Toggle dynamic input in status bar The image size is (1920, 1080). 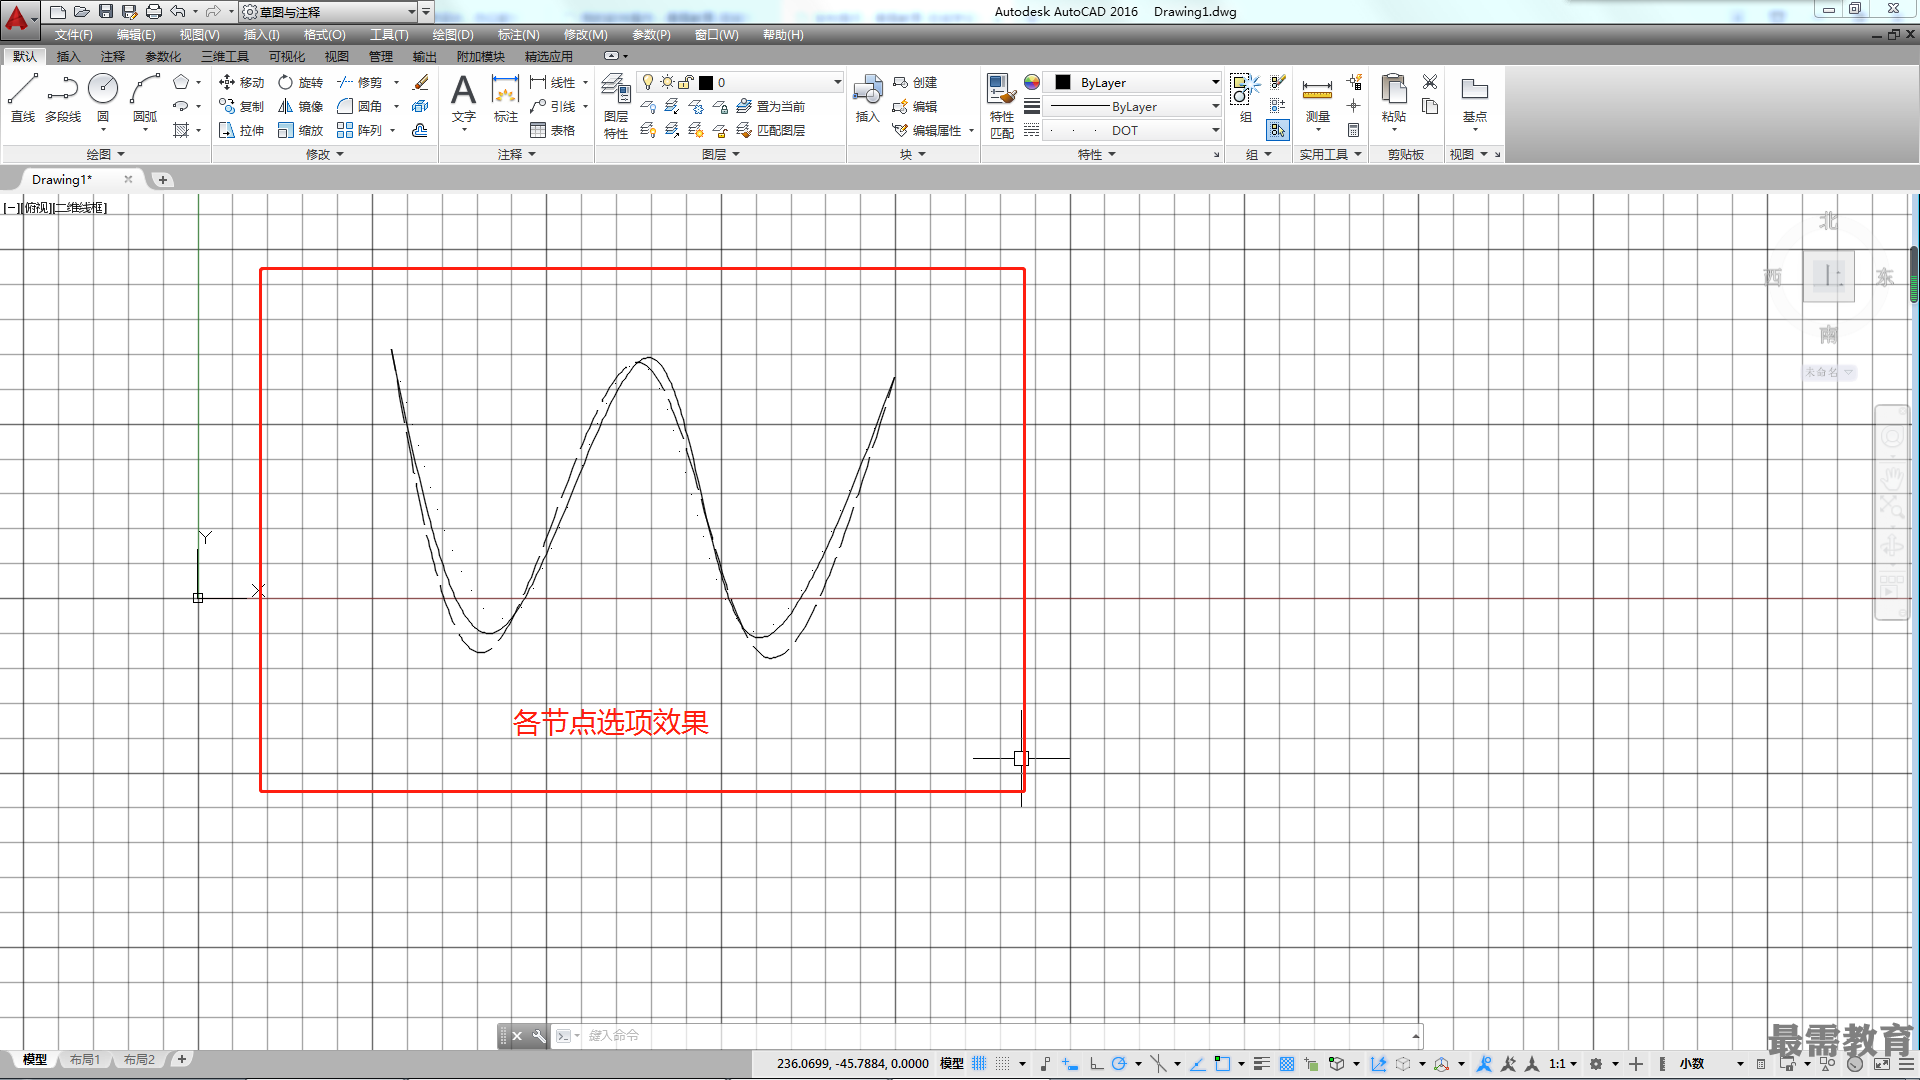[x=1069, y=1064]
